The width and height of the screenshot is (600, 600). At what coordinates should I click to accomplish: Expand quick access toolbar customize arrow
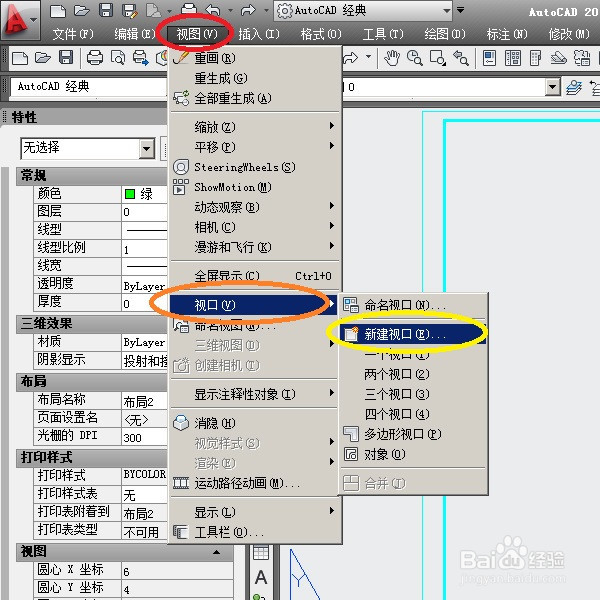tap(461, 10)
